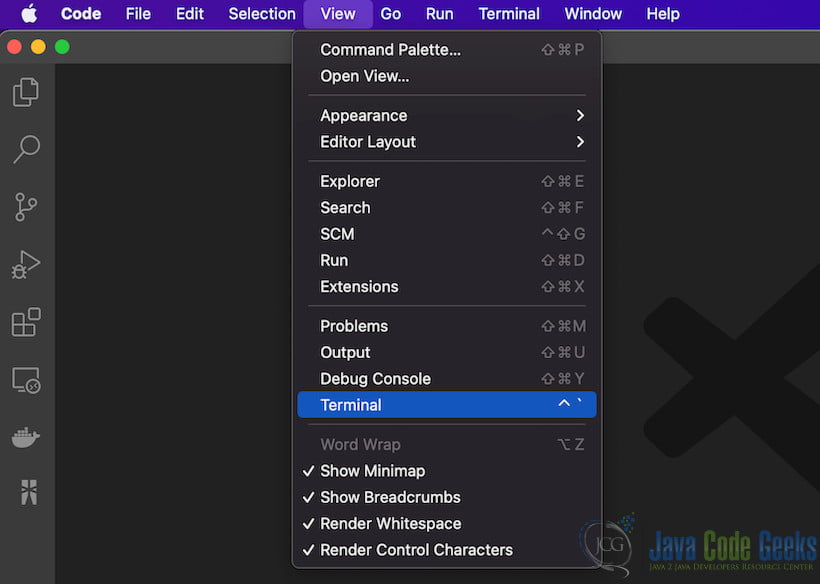Open Extensions blocks icon in activity bar

26,322
